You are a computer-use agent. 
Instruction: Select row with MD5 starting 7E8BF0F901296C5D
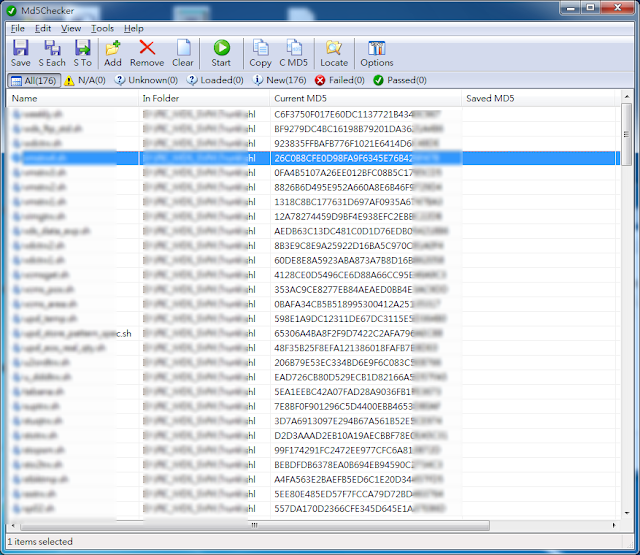pos(313,406)
